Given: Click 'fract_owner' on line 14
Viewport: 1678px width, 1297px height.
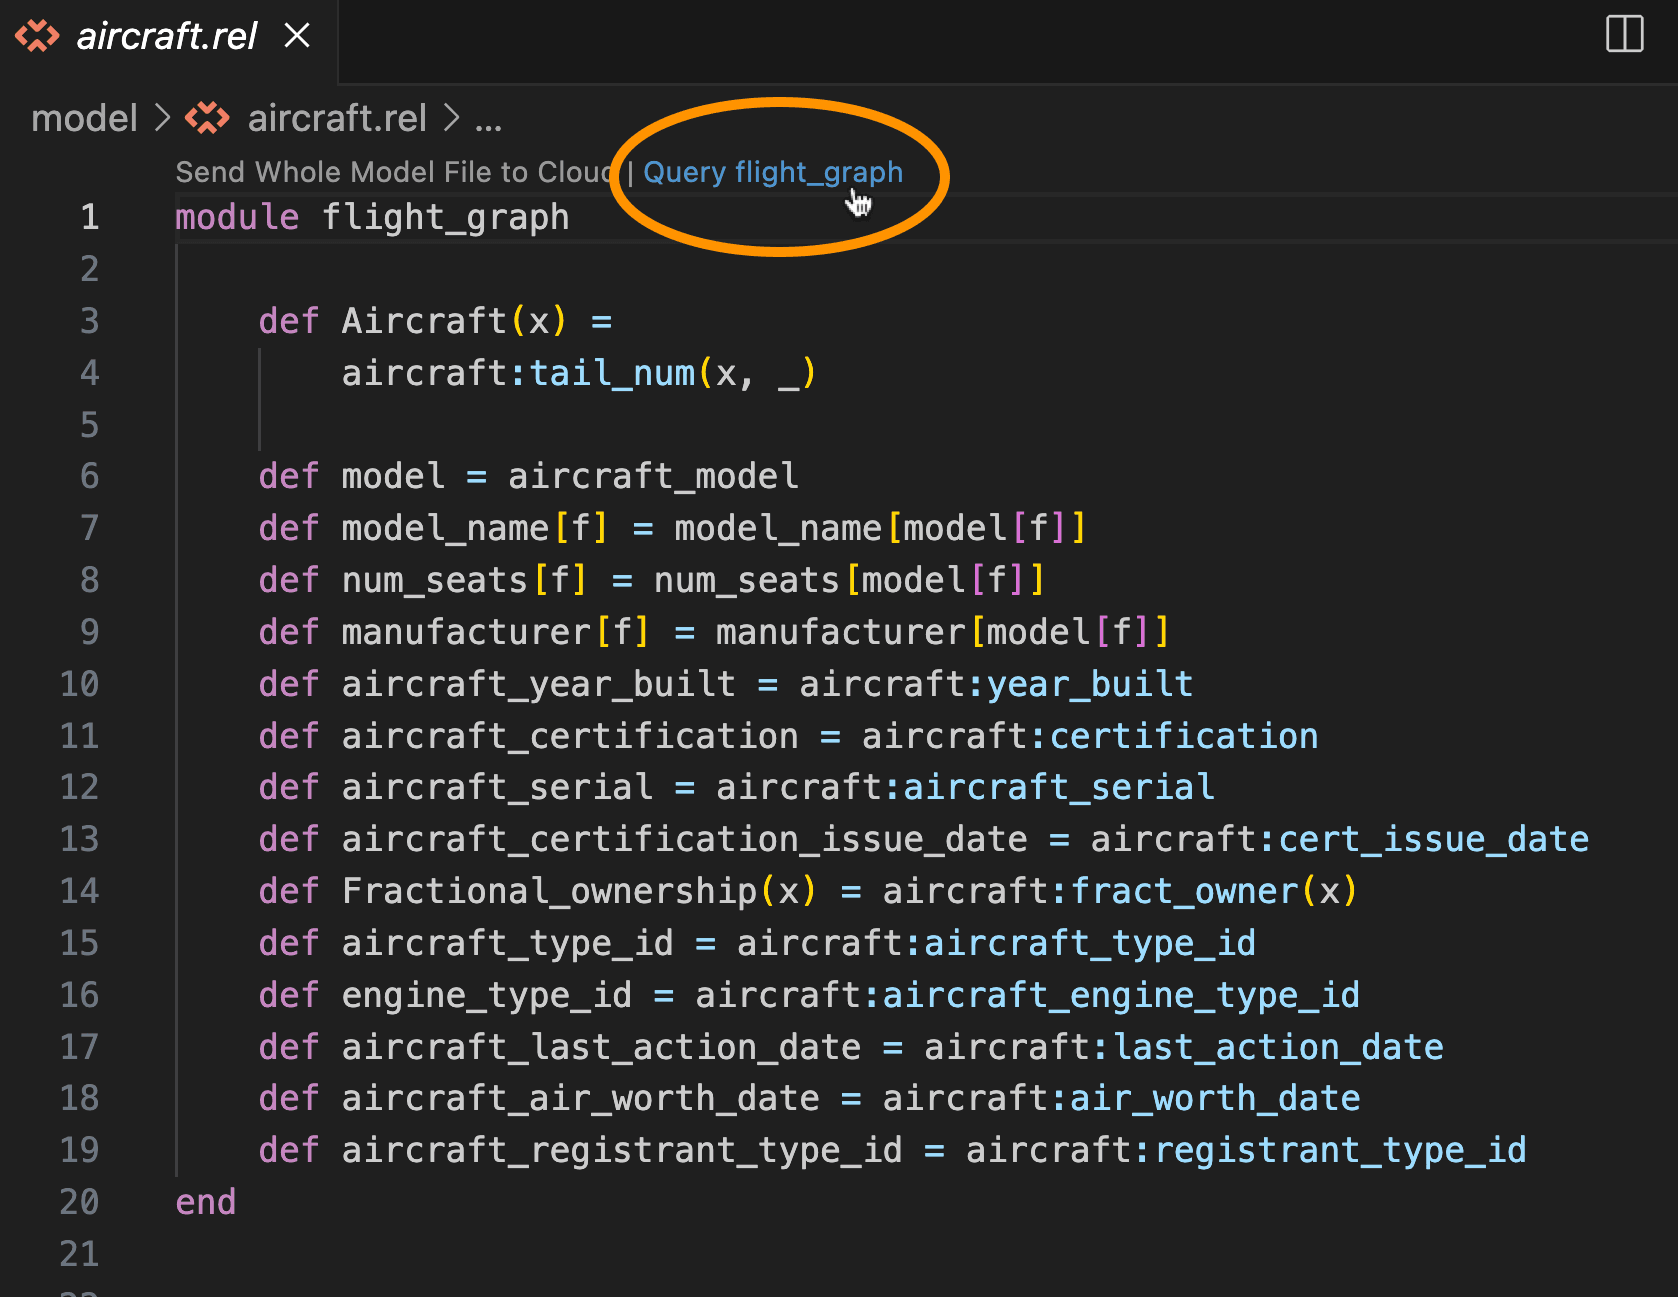Looking at the screenshot, I should click(1184, 891).
